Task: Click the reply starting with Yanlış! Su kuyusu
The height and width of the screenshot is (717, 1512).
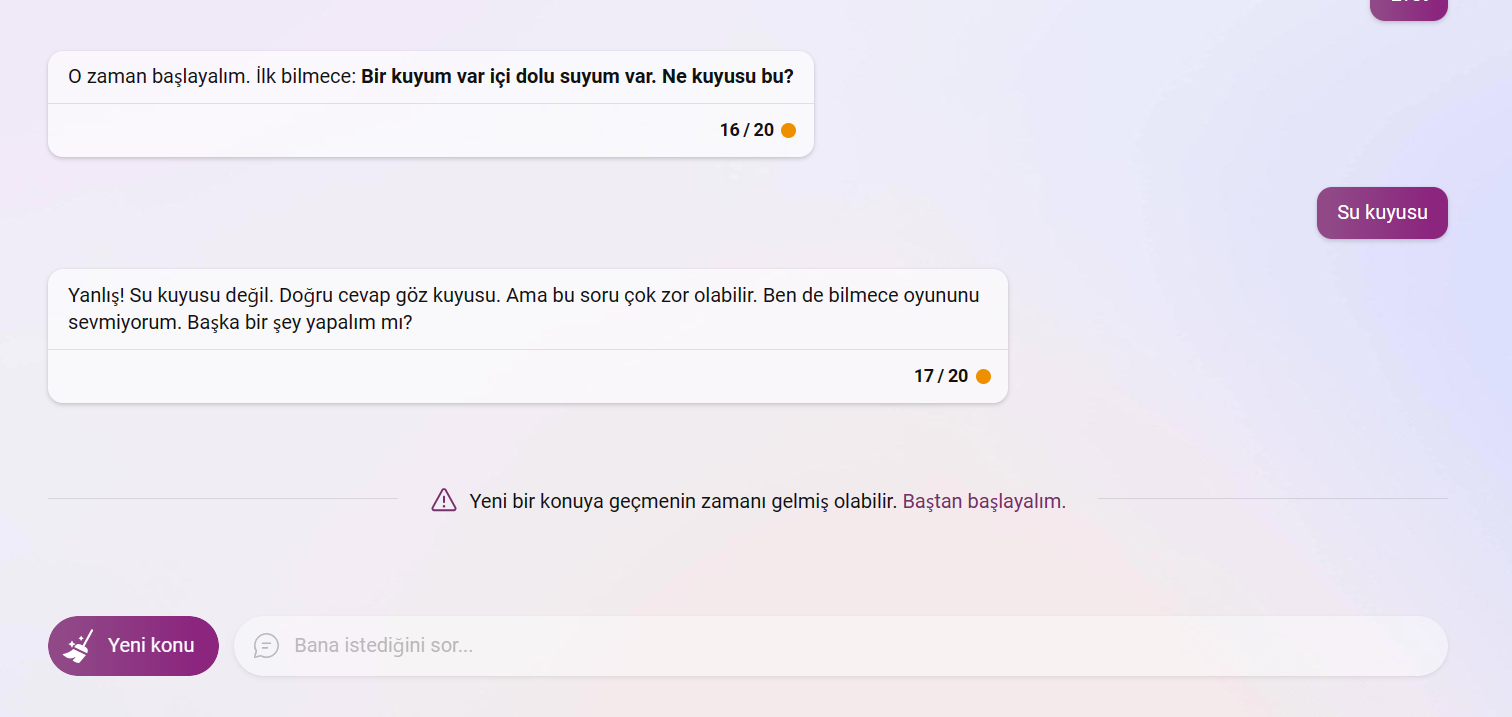Action: point(527,310)
